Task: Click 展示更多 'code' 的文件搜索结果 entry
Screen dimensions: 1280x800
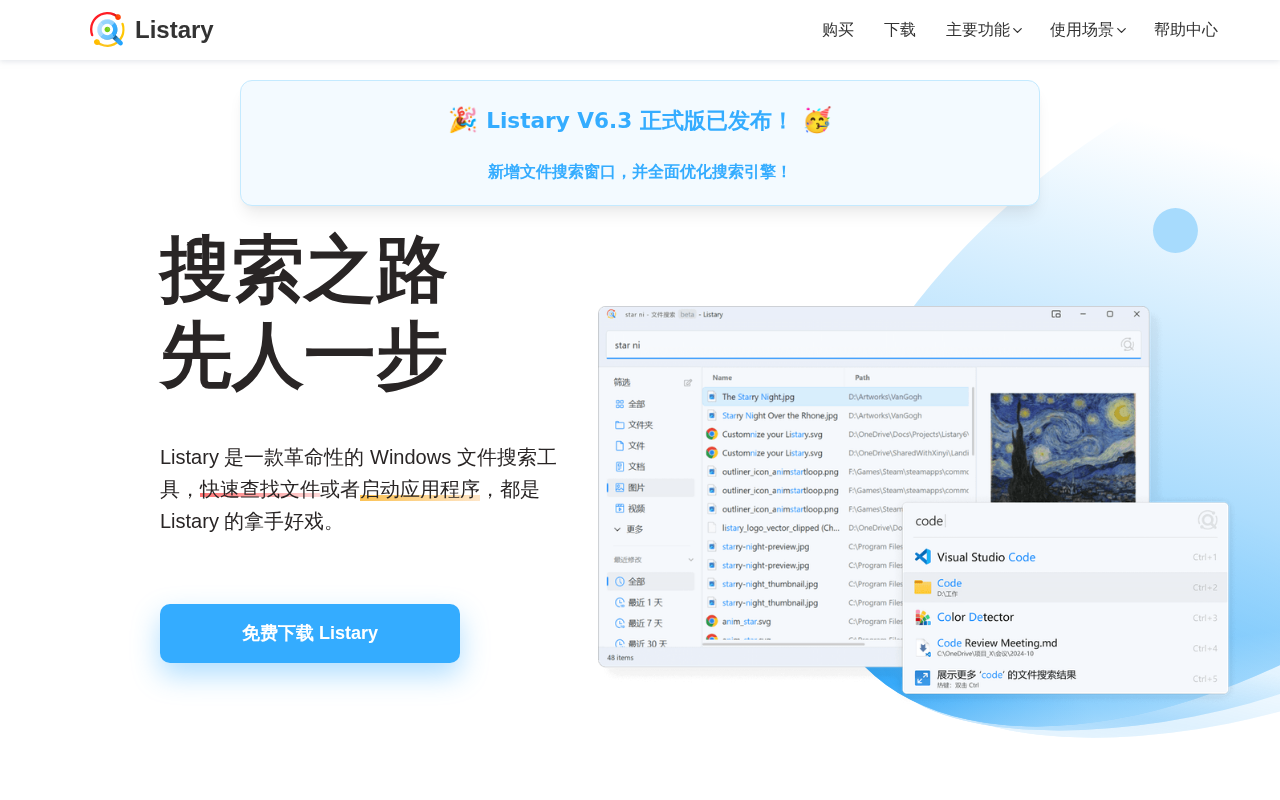Action: pos(1065,678)
